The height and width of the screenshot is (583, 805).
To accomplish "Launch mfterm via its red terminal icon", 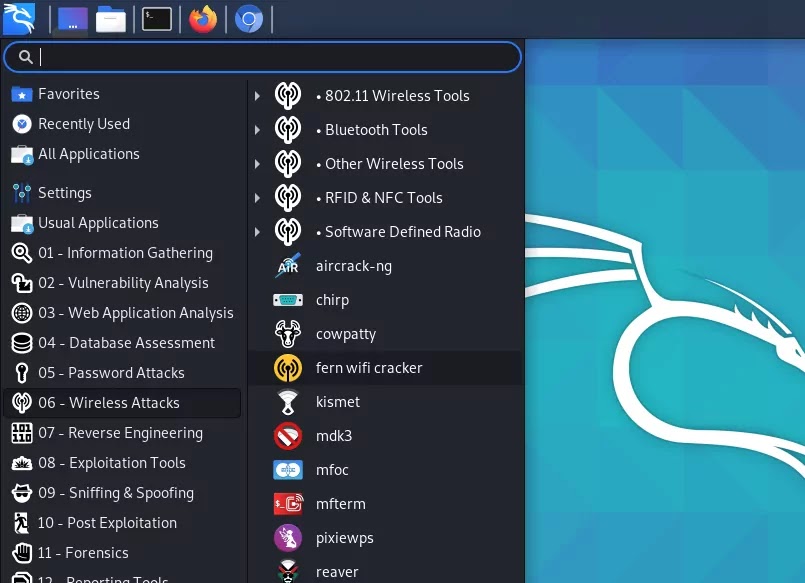I will (288, 504).
